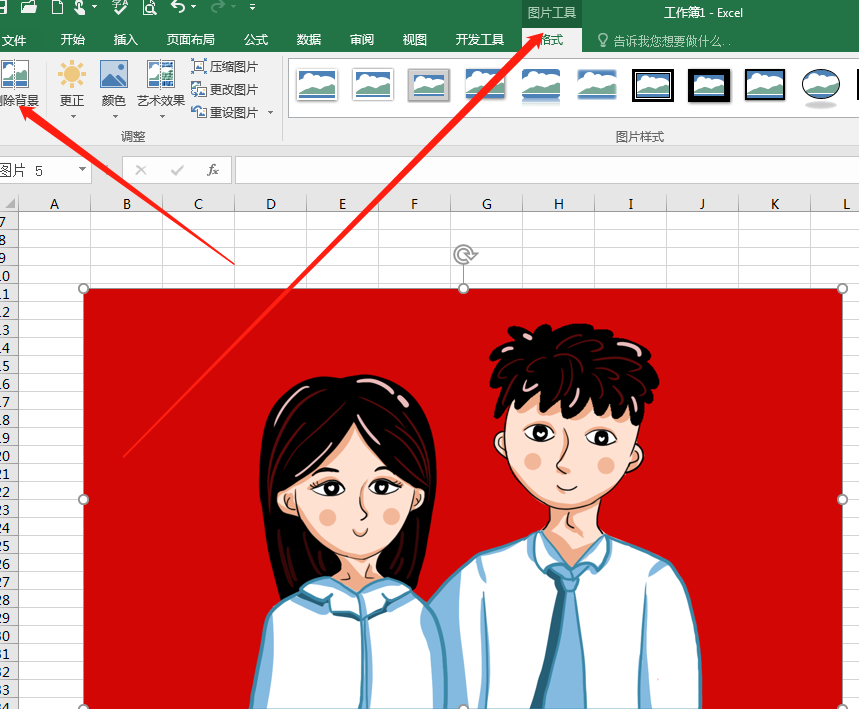The width and height of the screenshot is (859, 709).
Task: Switch to the 页面布局 (Page Layout) tab
Action: pyautogui.click(x=190, y=39)
